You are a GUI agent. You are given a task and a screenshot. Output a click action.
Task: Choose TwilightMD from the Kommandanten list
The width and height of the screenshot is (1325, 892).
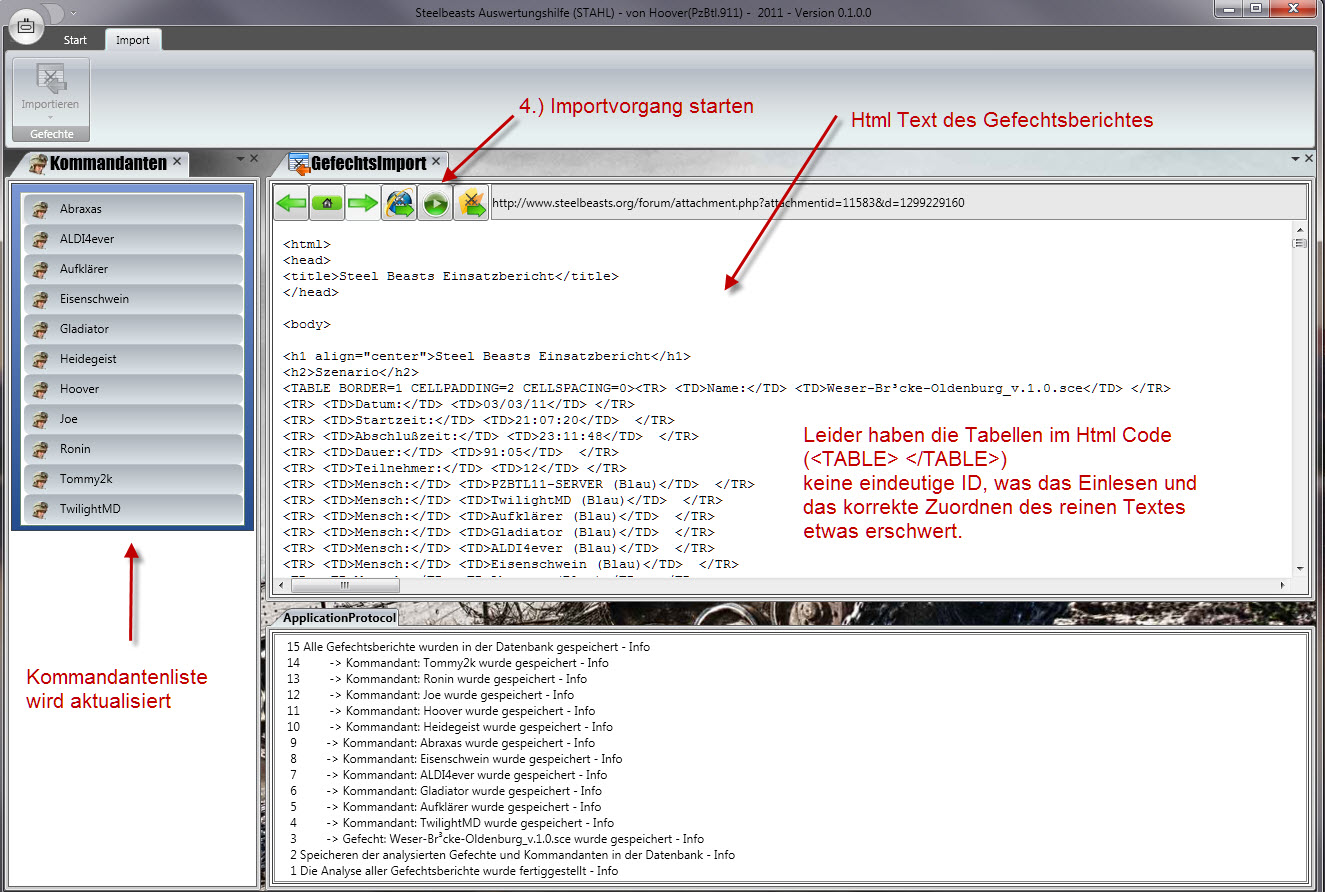pos(133,509)
